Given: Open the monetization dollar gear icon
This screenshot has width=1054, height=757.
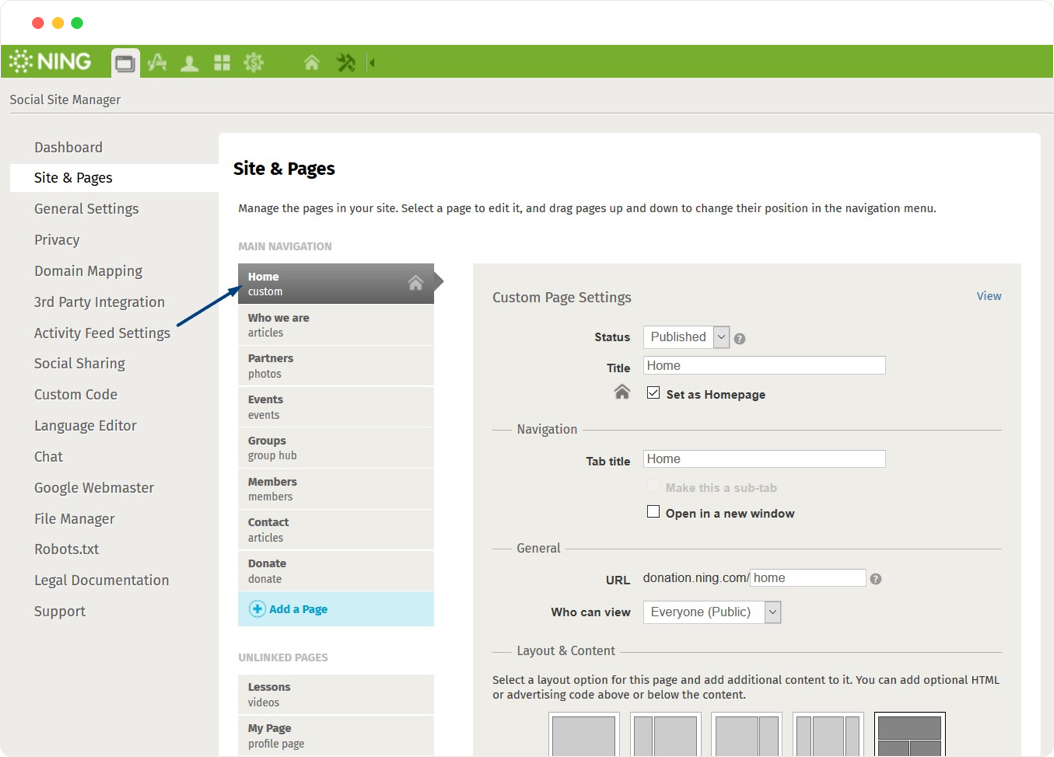Looking at the screenshot, I should pos(254,63).
